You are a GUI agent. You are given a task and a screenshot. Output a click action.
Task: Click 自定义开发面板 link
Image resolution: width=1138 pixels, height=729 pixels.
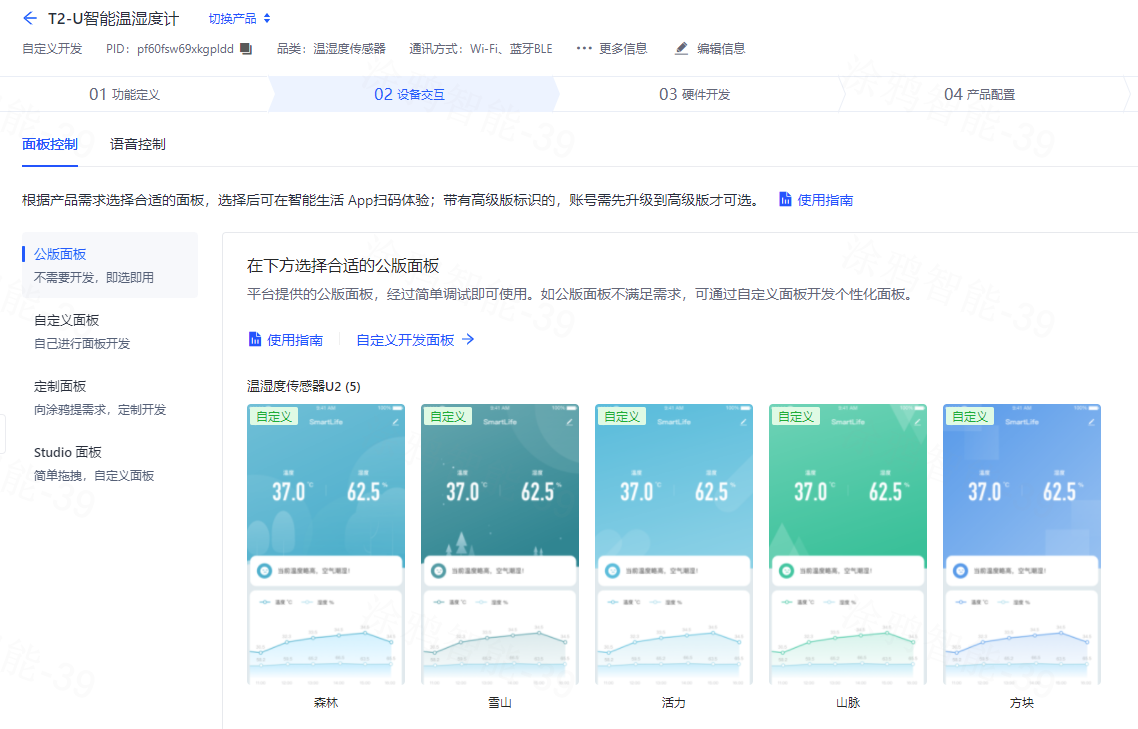tap(405, 340)
